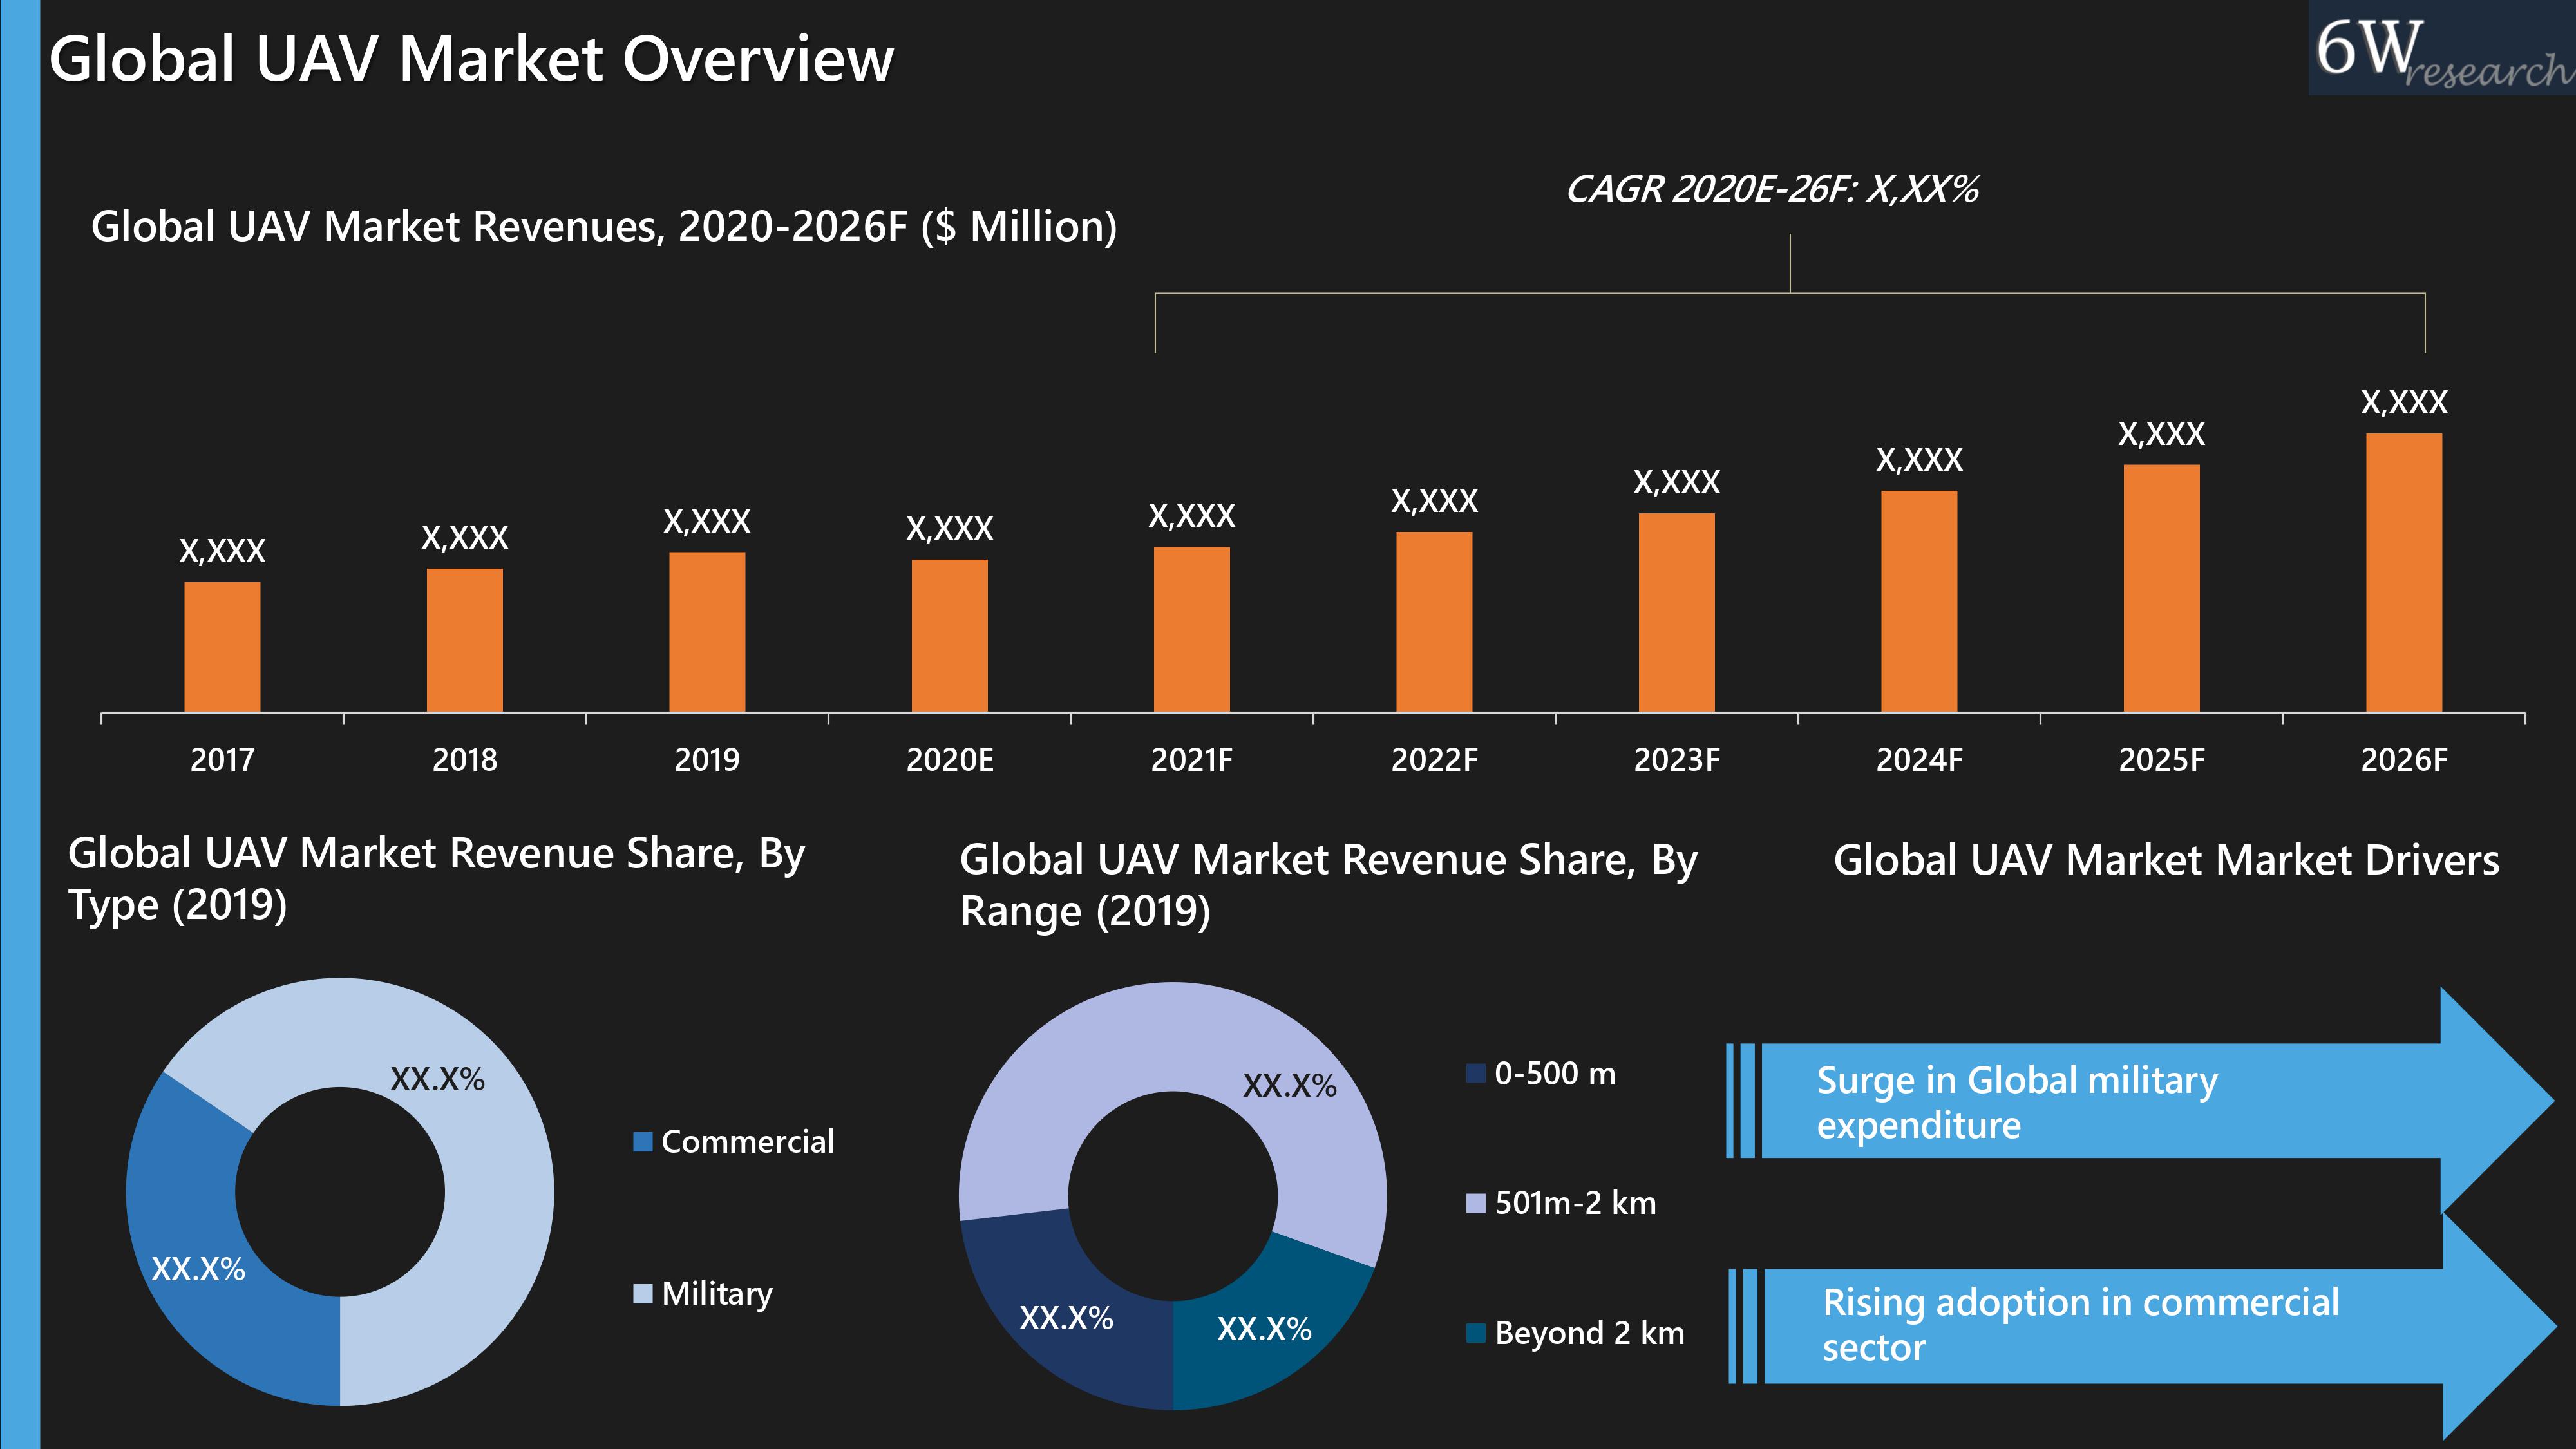Select the 2020E orange bar
The width and height of the screenshot is (2576, 1449).
(x=950, y=636)
